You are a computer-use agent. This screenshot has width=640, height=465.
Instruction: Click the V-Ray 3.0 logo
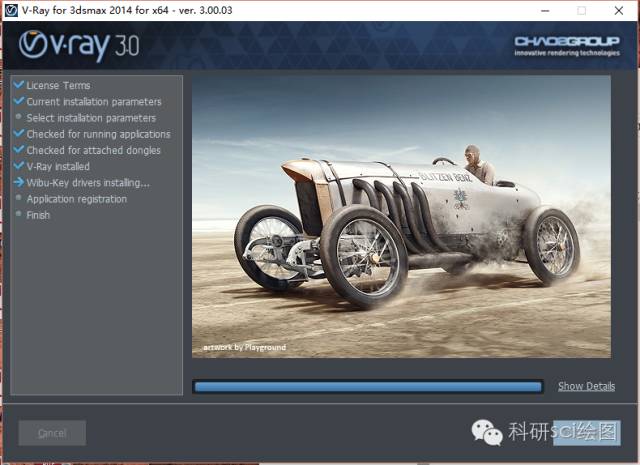tap(79, 45)
